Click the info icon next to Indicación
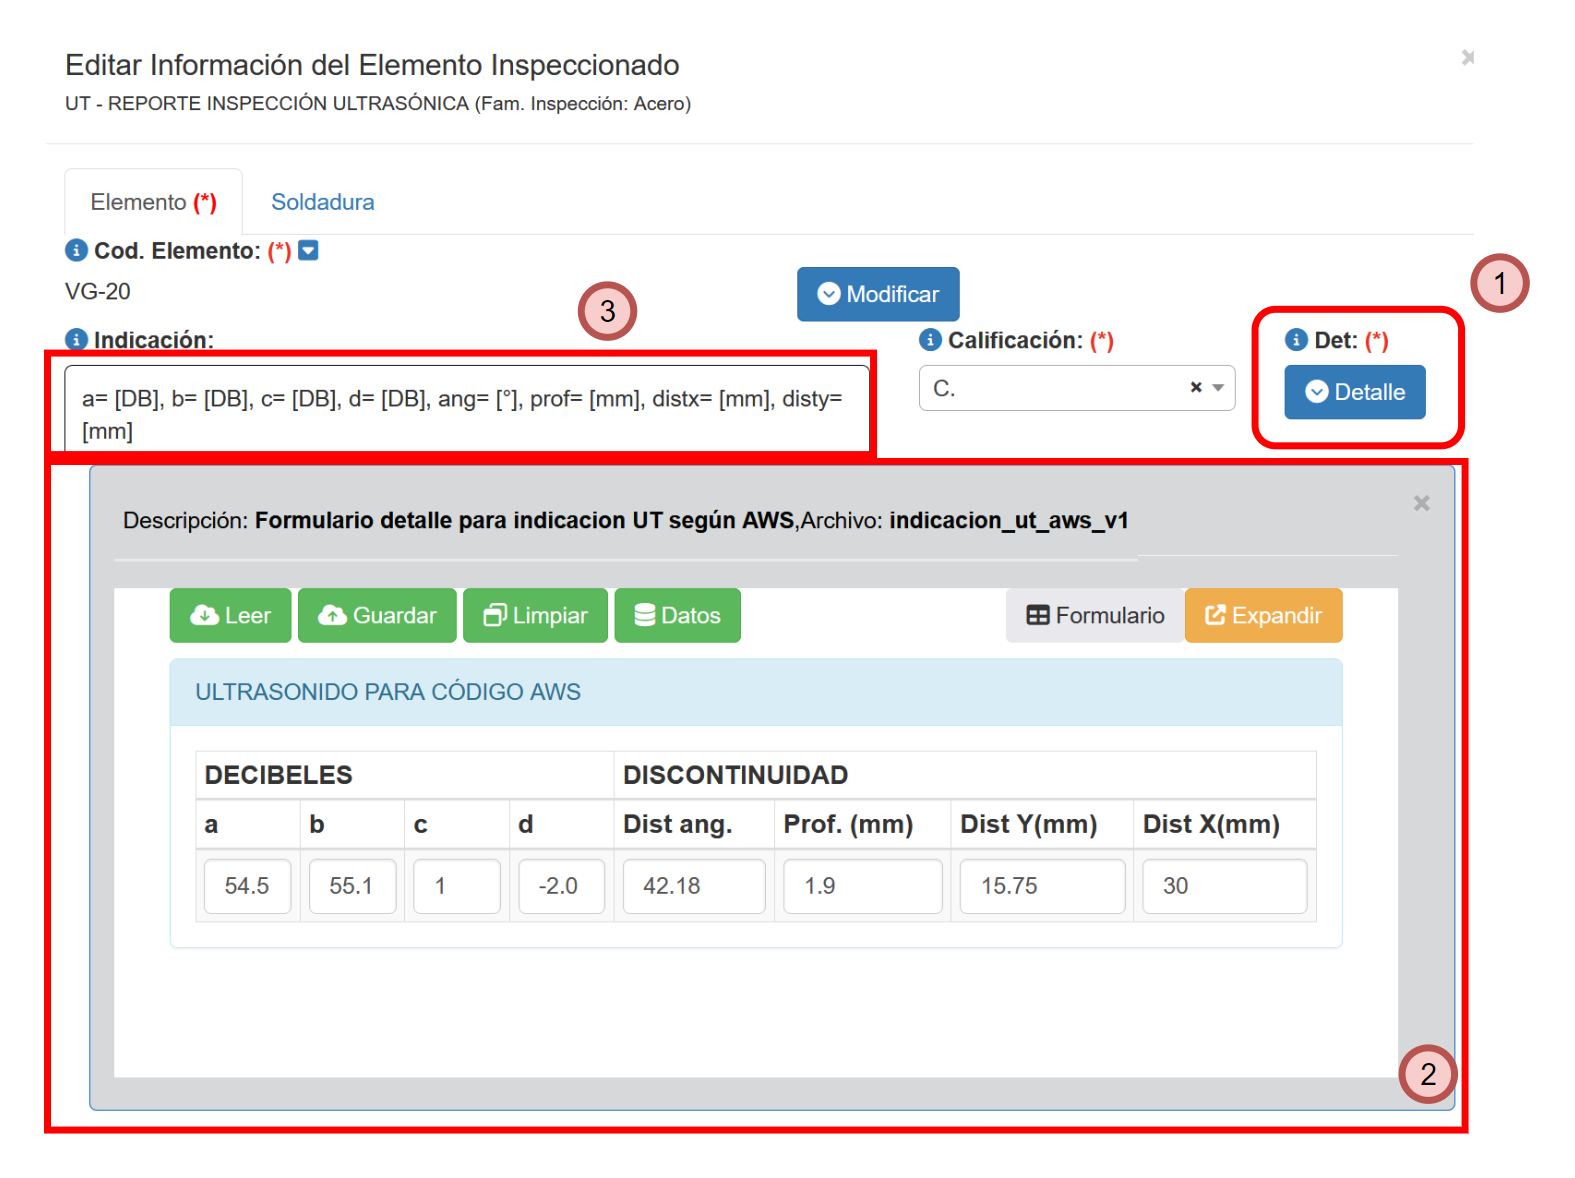Viewport: 1575px width, 1178px height. tap(76, 340)
